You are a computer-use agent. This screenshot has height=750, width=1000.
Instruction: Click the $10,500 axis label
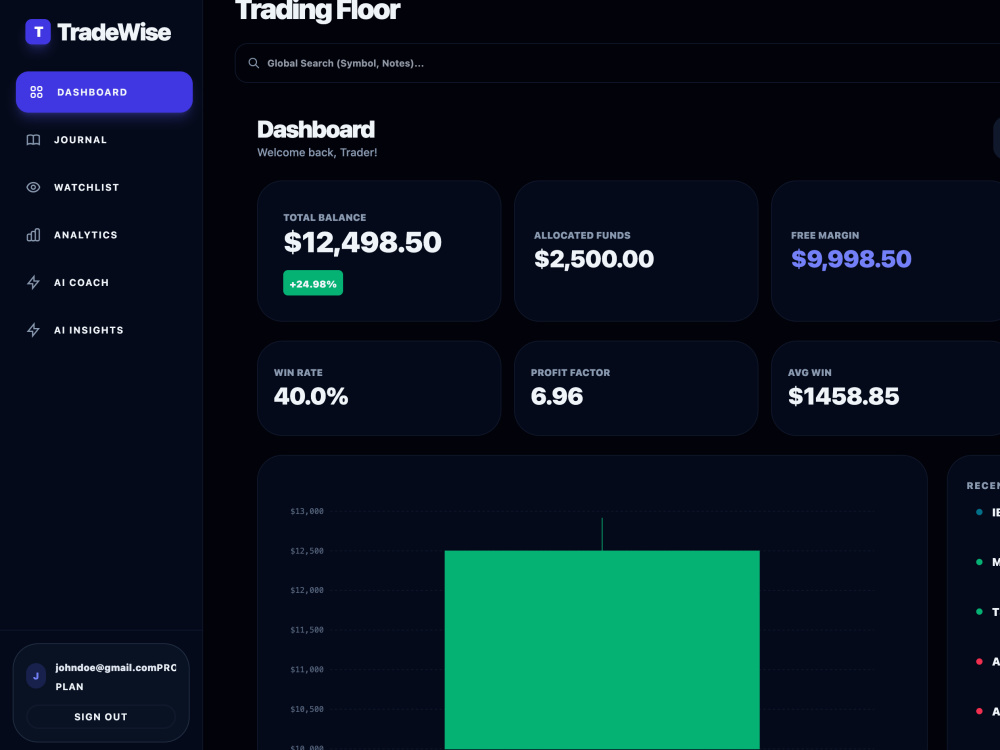coord(307,709)
